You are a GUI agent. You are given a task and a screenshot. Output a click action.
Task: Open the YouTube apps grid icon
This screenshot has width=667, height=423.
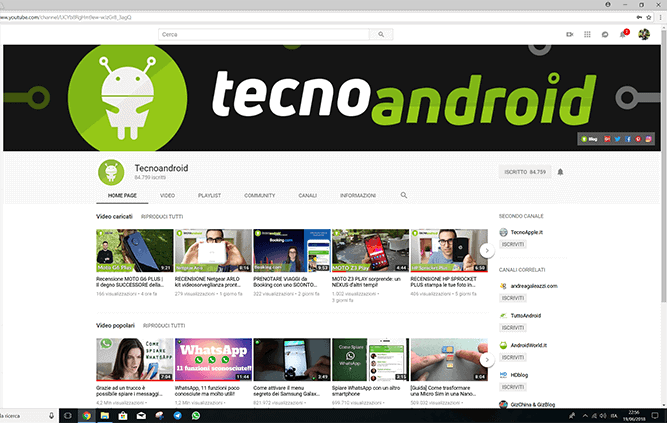(x=587, y=34)
